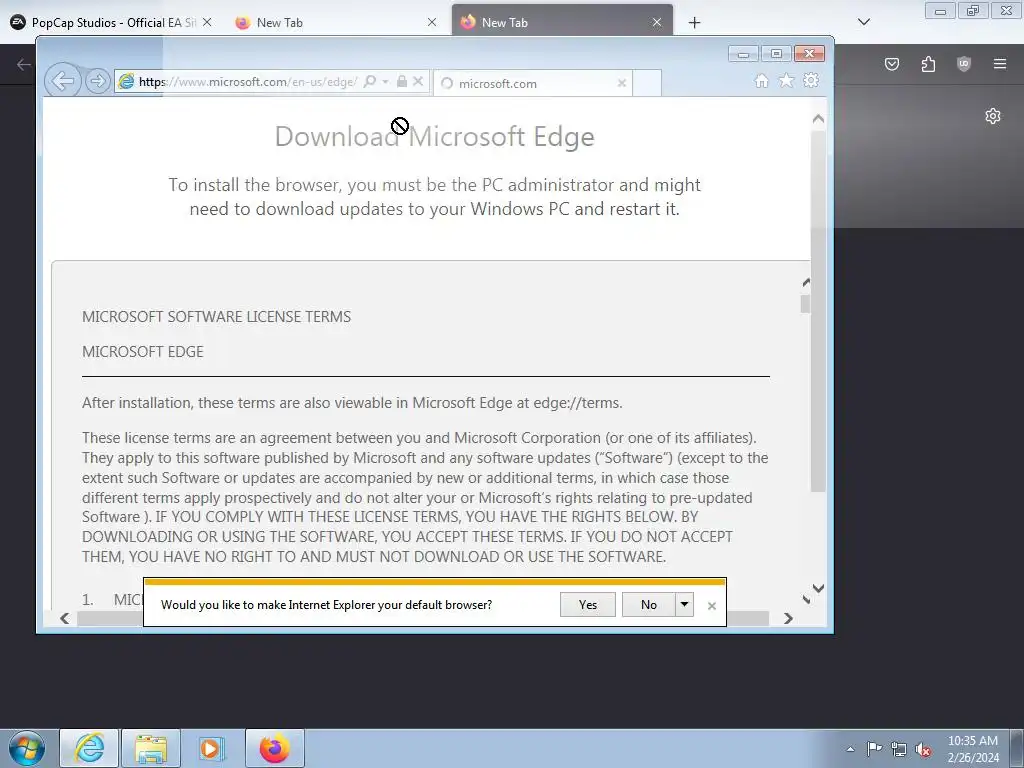Open taskbar clock 10:35 AM
This screenshot has height=768, width=1024.
click(x=973, y=749)
